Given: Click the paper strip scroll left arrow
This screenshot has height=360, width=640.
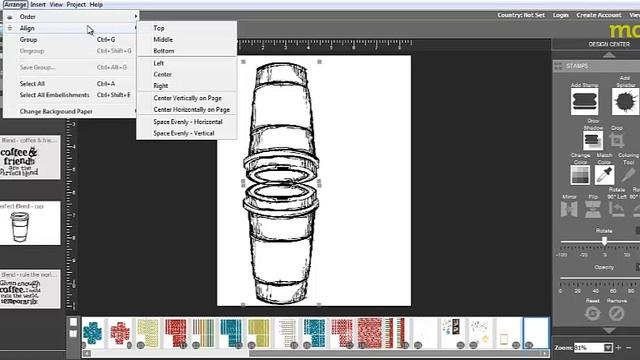Looking at the screenshot, I should pos(87,353).
